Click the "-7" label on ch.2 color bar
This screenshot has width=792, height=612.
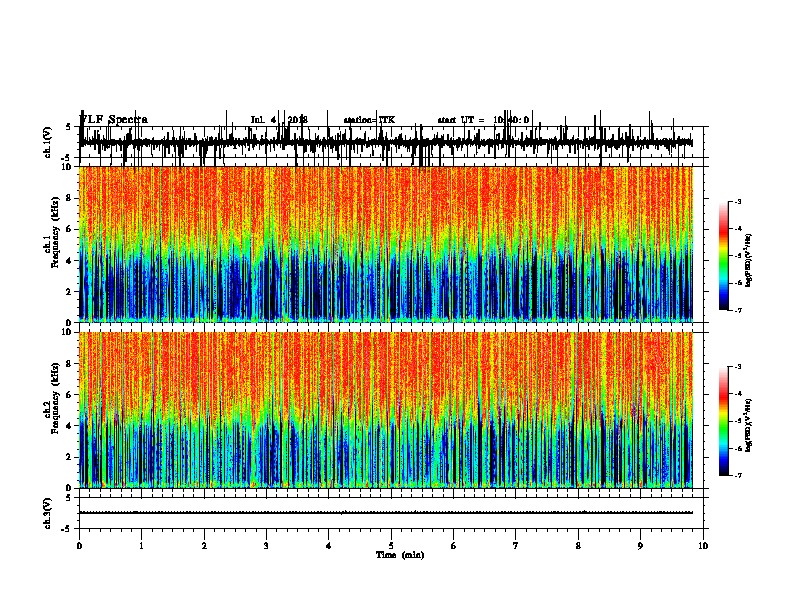[738, 475]
